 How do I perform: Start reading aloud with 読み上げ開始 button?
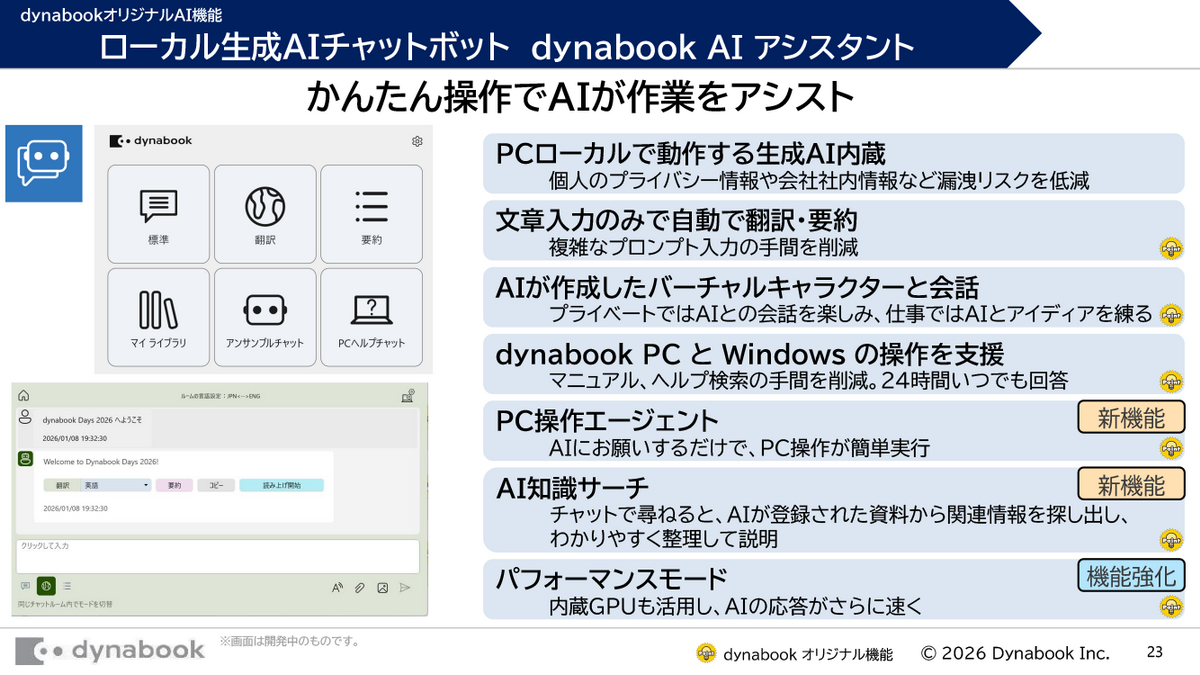tap(280, 485)
